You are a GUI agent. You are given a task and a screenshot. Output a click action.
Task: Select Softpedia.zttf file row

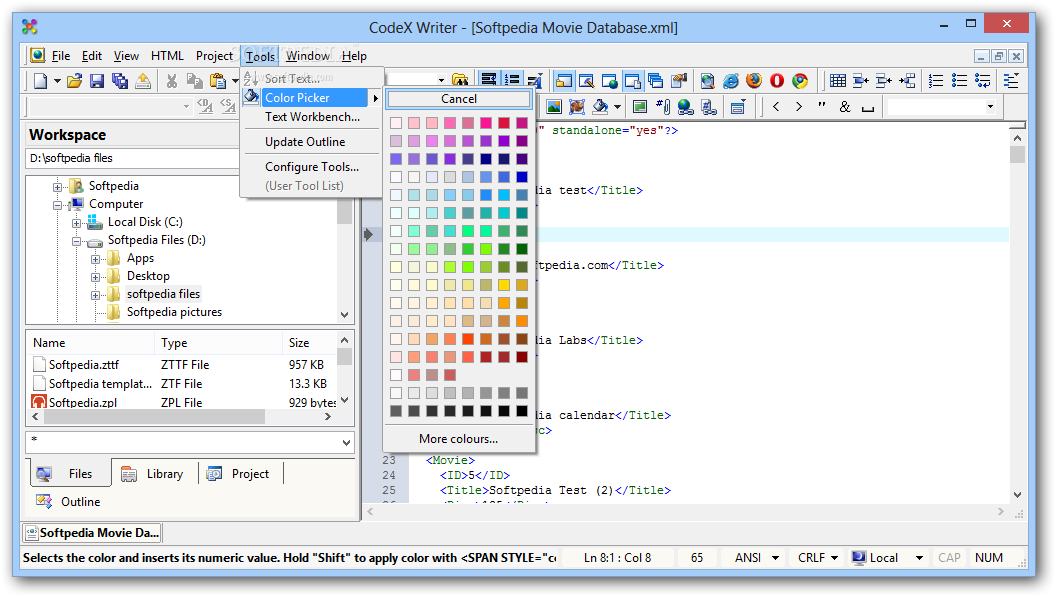(x=182, y=365)
